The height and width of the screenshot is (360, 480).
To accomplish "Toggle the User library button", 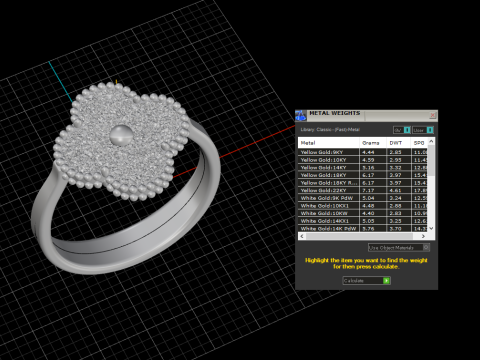I will [x=423, y=130].
